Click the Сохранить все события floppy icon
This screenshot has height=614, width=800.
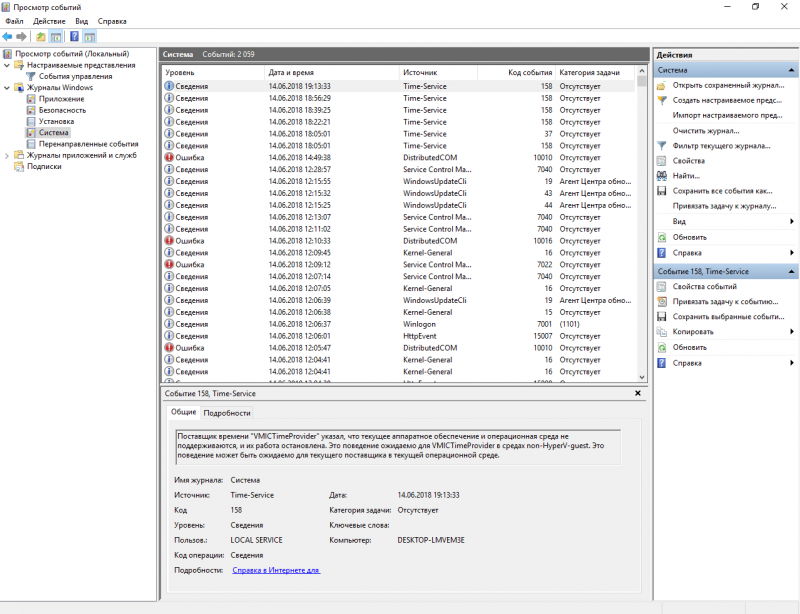(x=662, y=191)
